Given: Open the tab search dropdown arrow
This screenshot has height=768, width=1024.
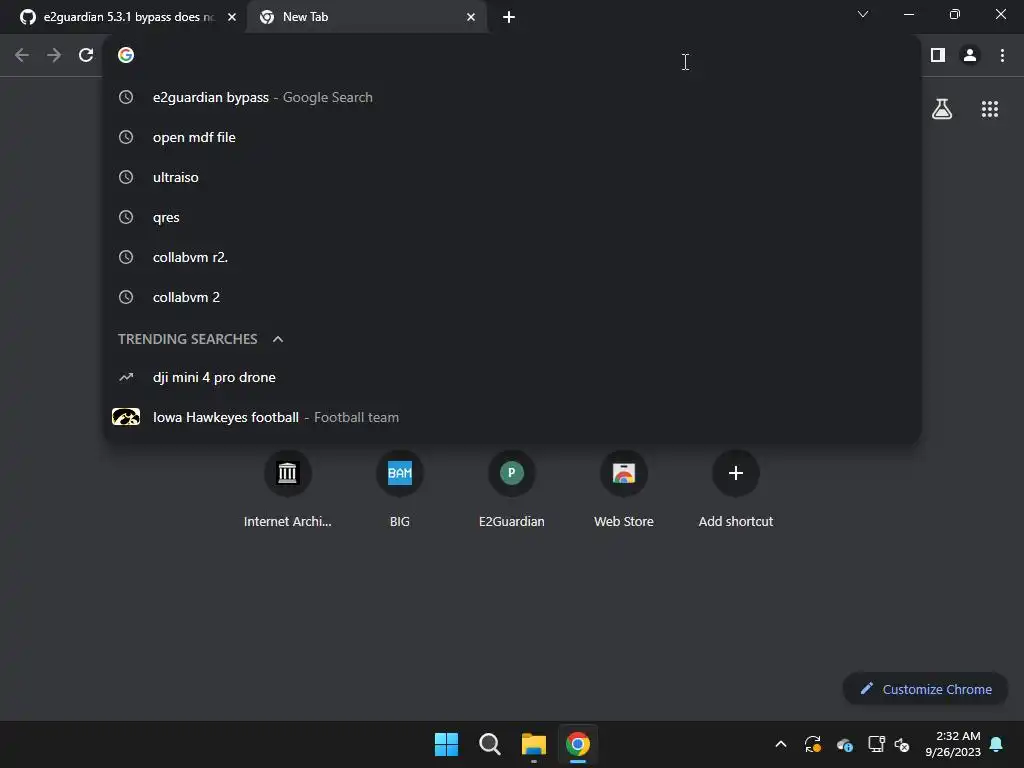Looking at the screenshot, I should coord(863,14).
